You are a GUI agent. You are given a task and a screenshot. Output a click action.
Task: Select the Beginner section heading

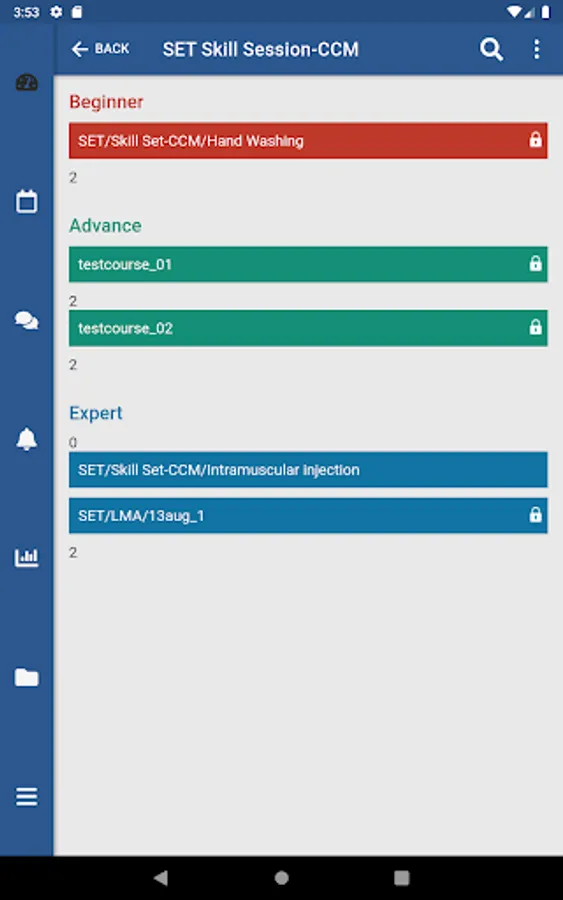pyautogui.click(x=106, y=102)
